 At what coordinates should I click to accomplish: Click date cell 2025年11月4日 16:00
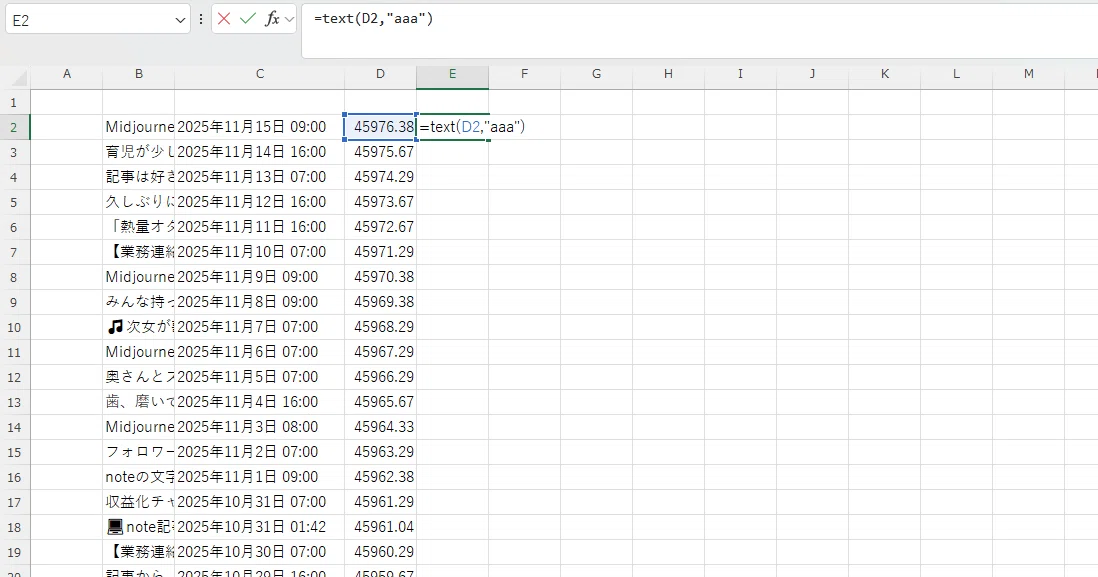(x=260, y=402)
